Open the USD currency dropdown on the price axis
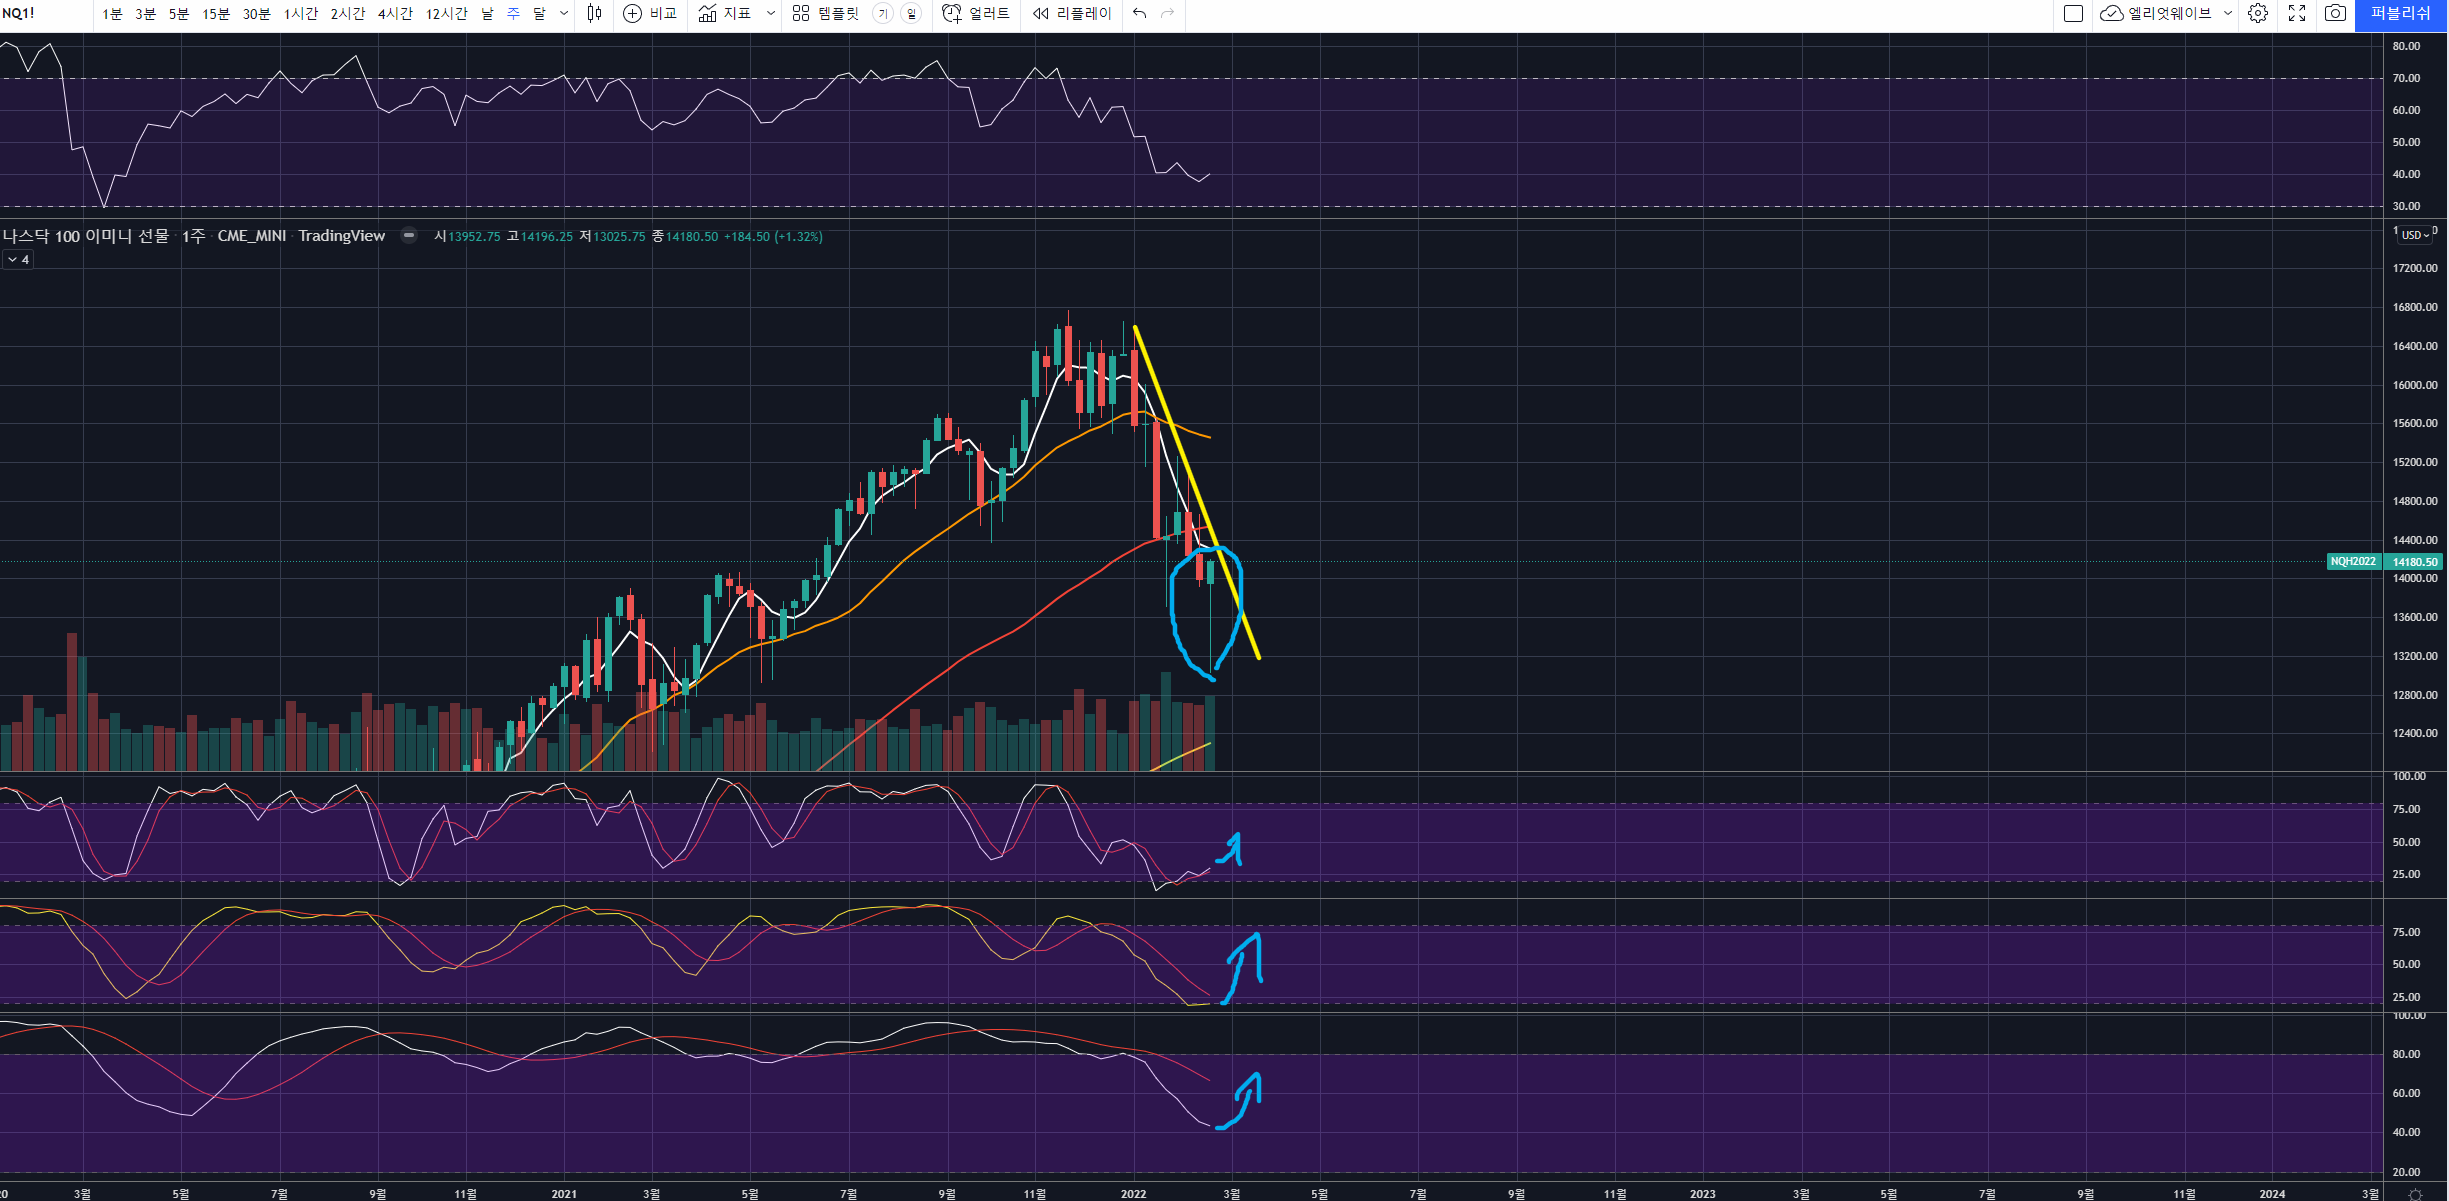The width and height of the screenshot is (2449, 1201). coord(2415,235)
